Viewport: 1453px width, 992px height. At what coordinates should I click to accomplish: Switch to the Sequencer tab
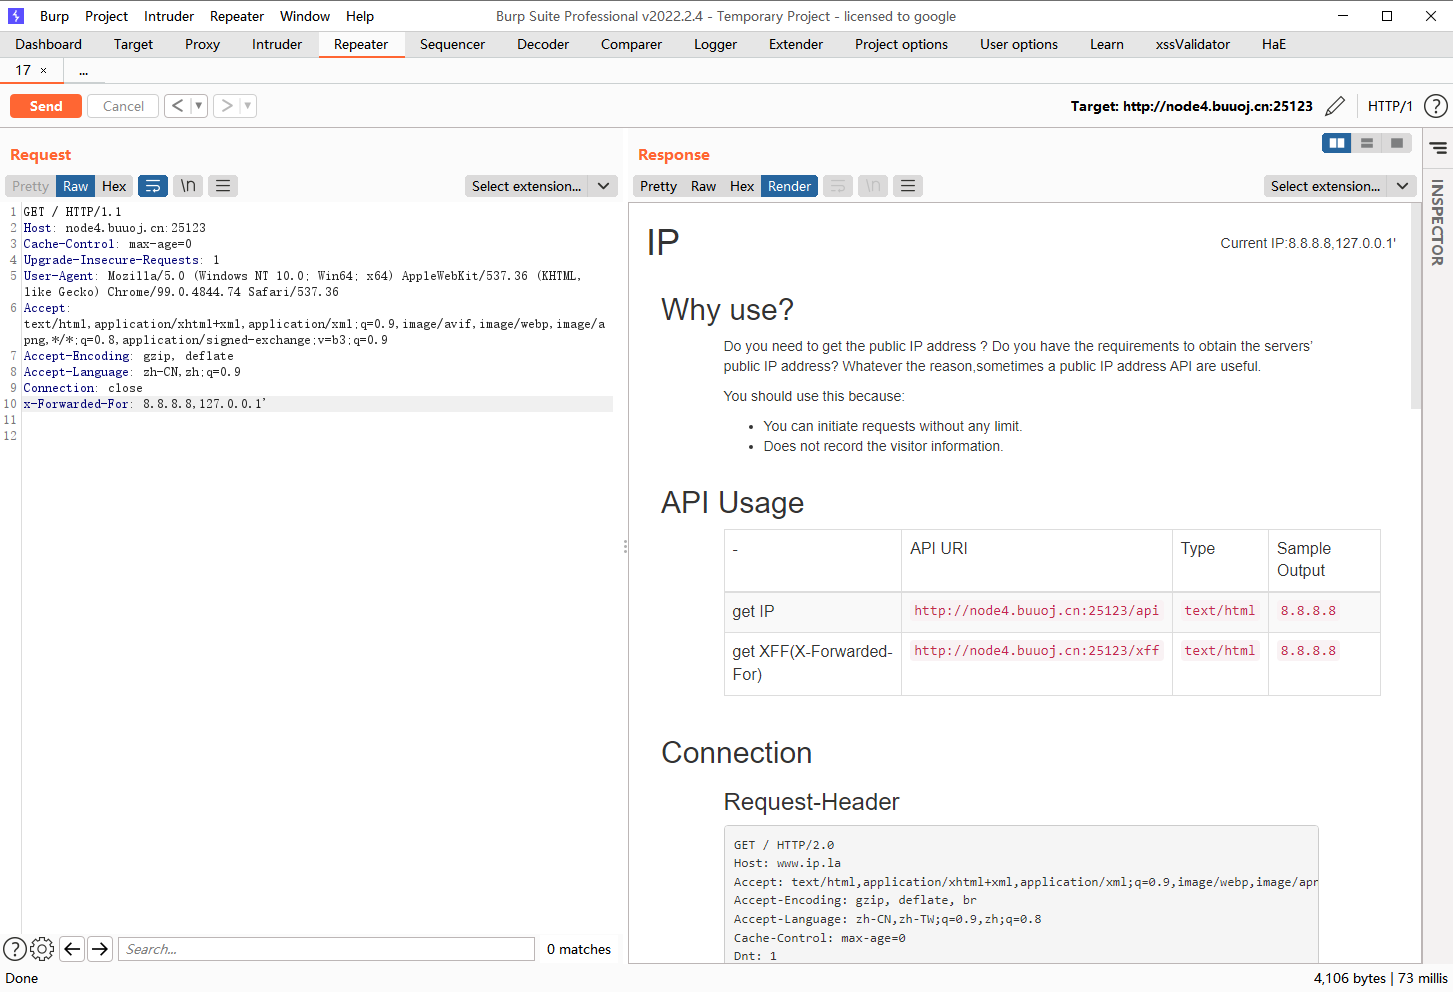click(452, 44)
